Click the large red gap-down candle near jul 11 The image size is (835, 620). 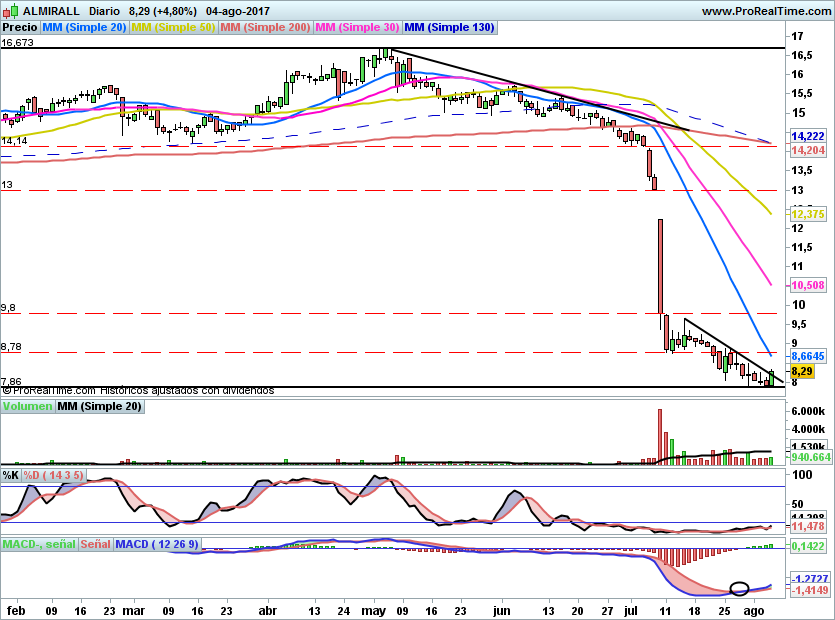pyautogui.click(x=660, y=266)
